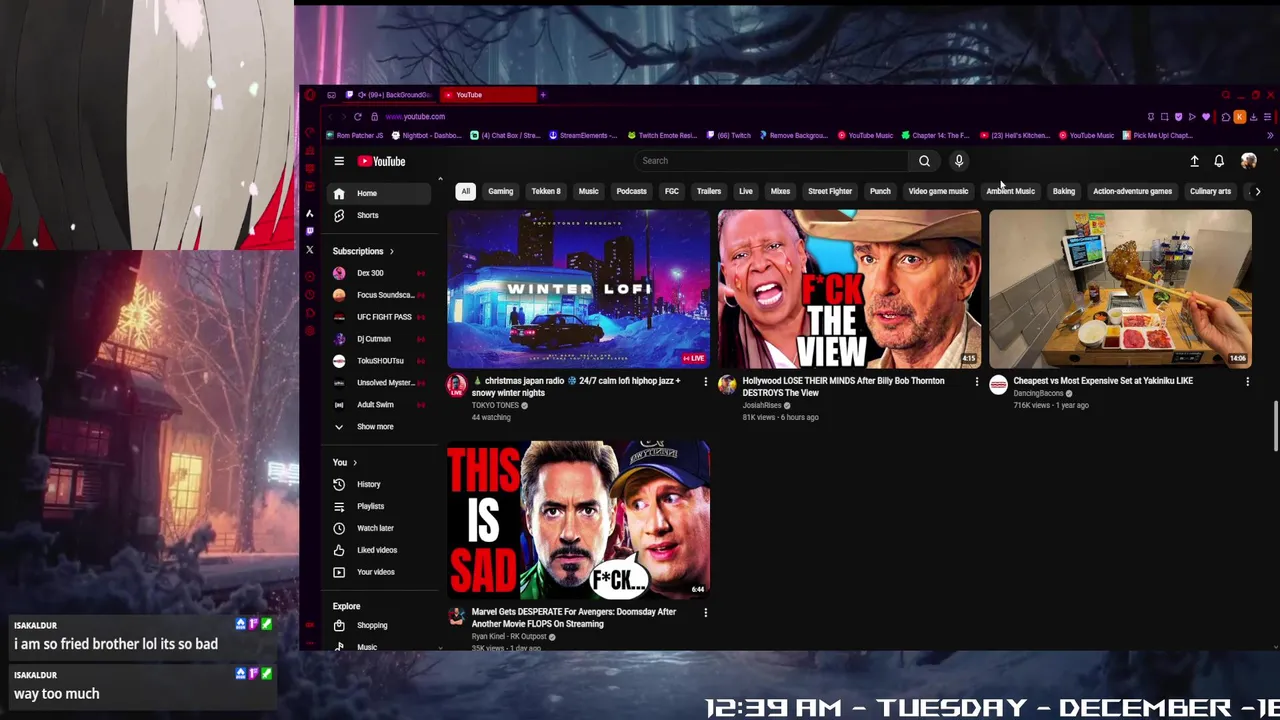Click the TOKYO TONES channel avatar
Viewport: 1280px width, 720px height.
pos(456,385)
